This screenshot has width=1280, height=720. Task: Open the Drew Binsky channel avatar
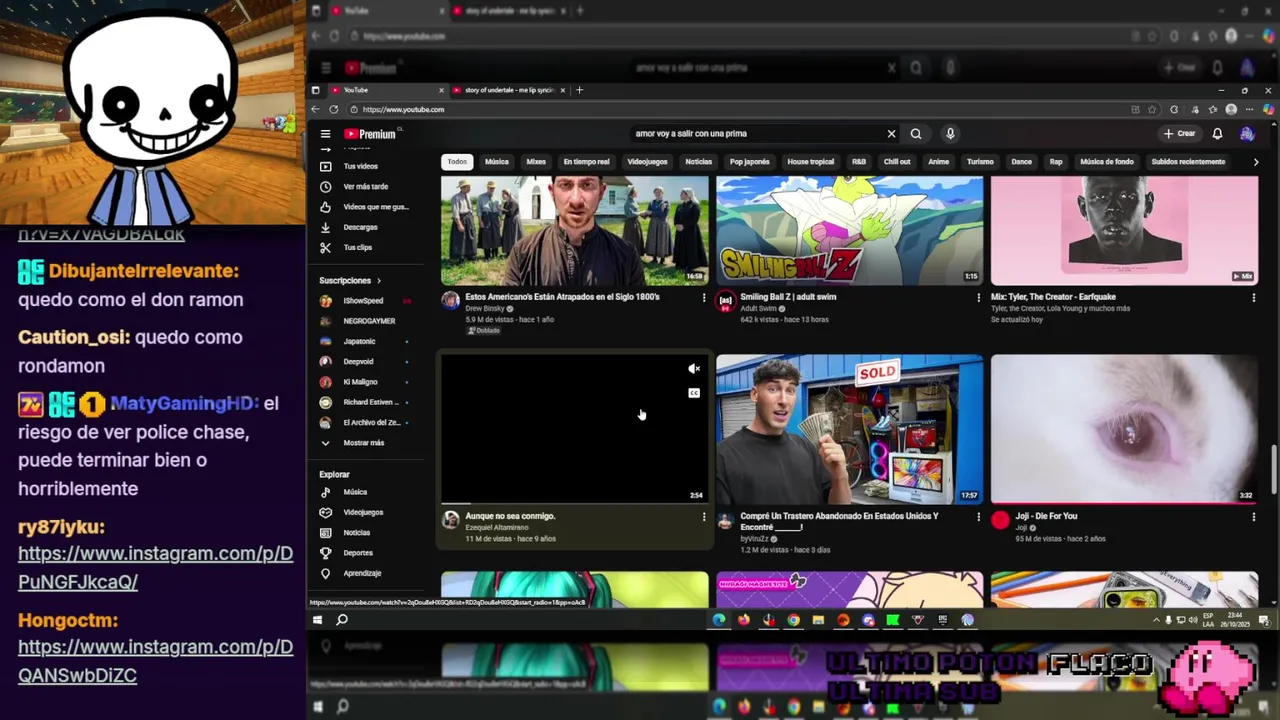pyautogui.click(x=451, y=300)
